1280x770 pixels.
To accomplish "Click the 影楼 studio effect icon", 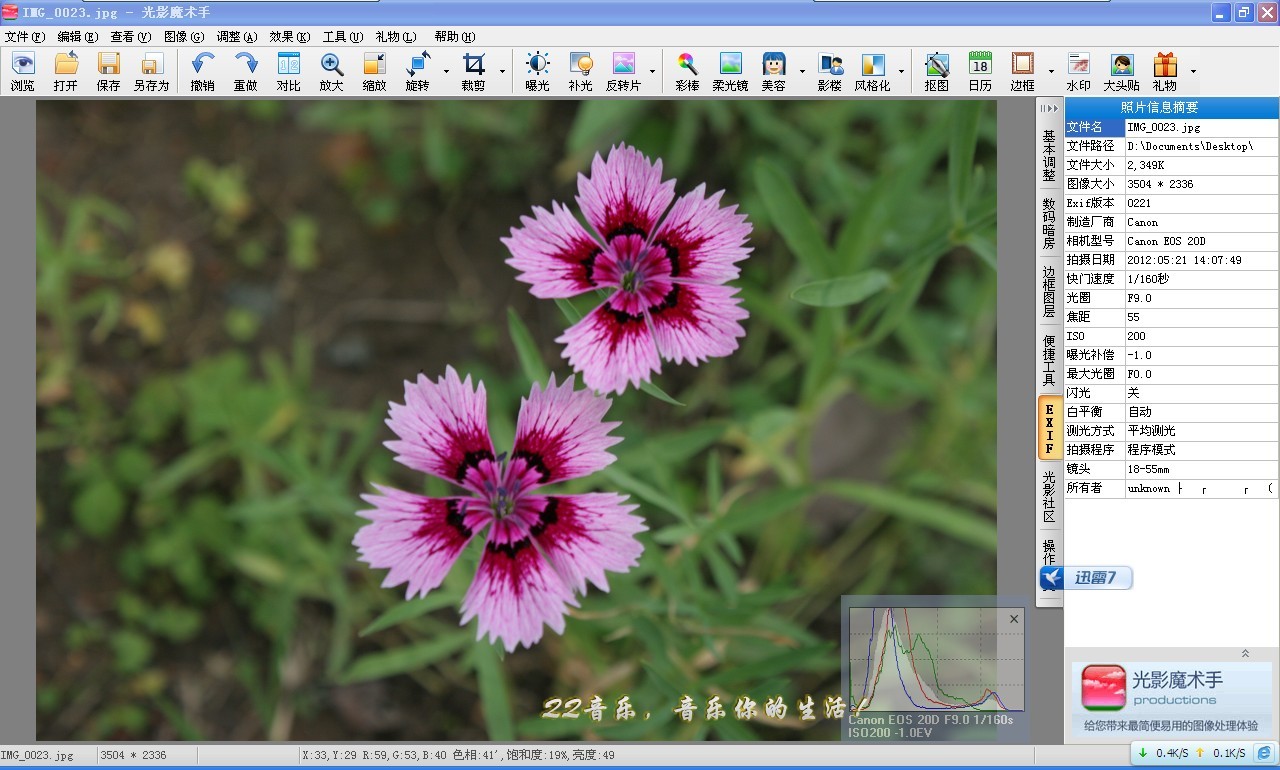I will [x=829, y=72].
